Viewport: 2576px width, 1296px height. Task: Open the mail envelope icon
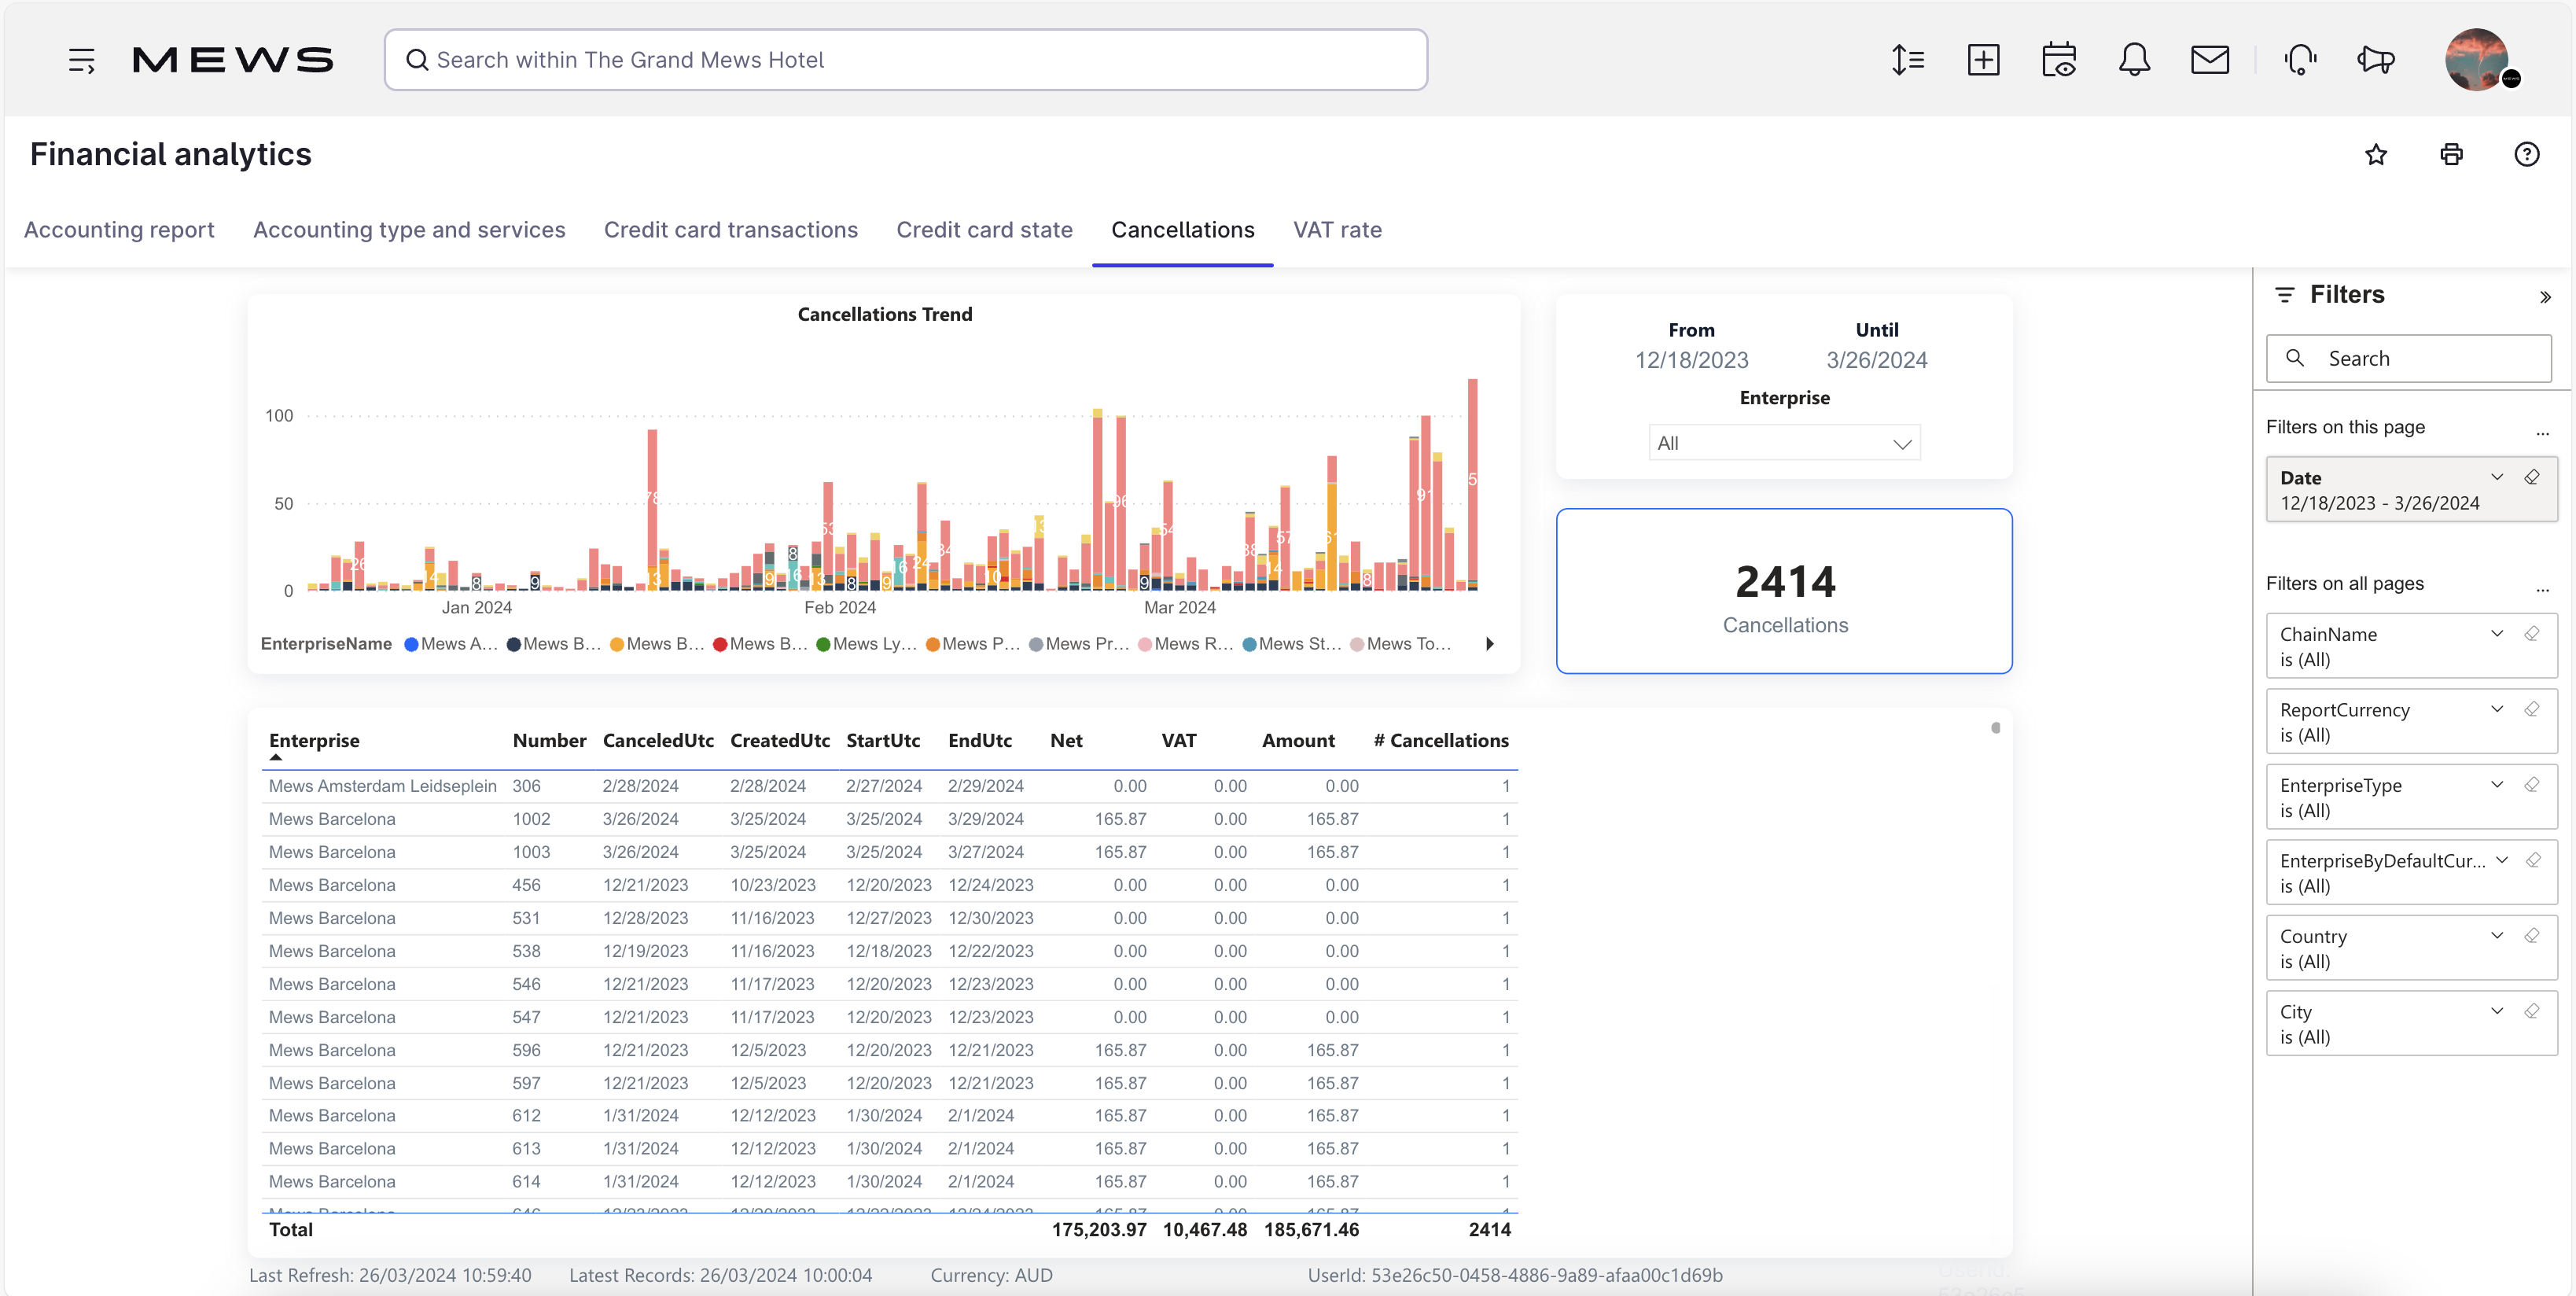click(2210, 60)
